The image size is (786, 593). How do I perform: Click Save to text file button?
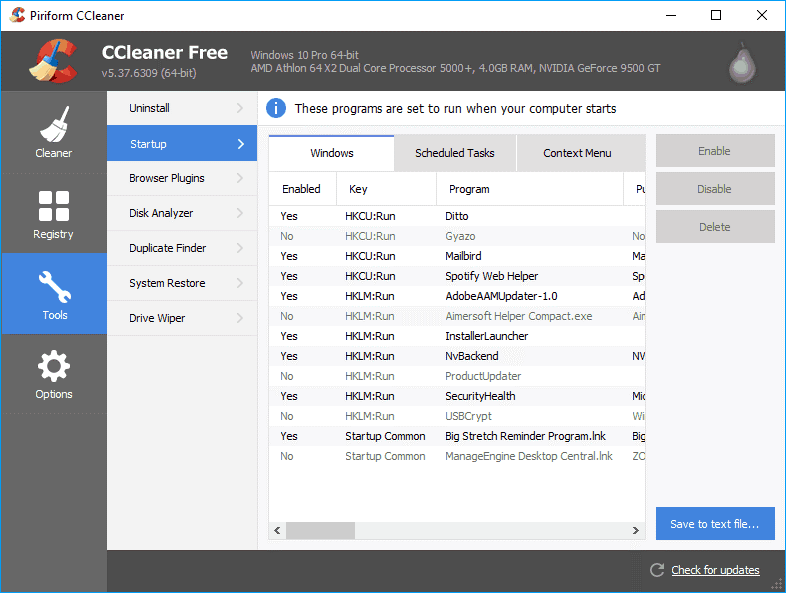tap(714, 524)
